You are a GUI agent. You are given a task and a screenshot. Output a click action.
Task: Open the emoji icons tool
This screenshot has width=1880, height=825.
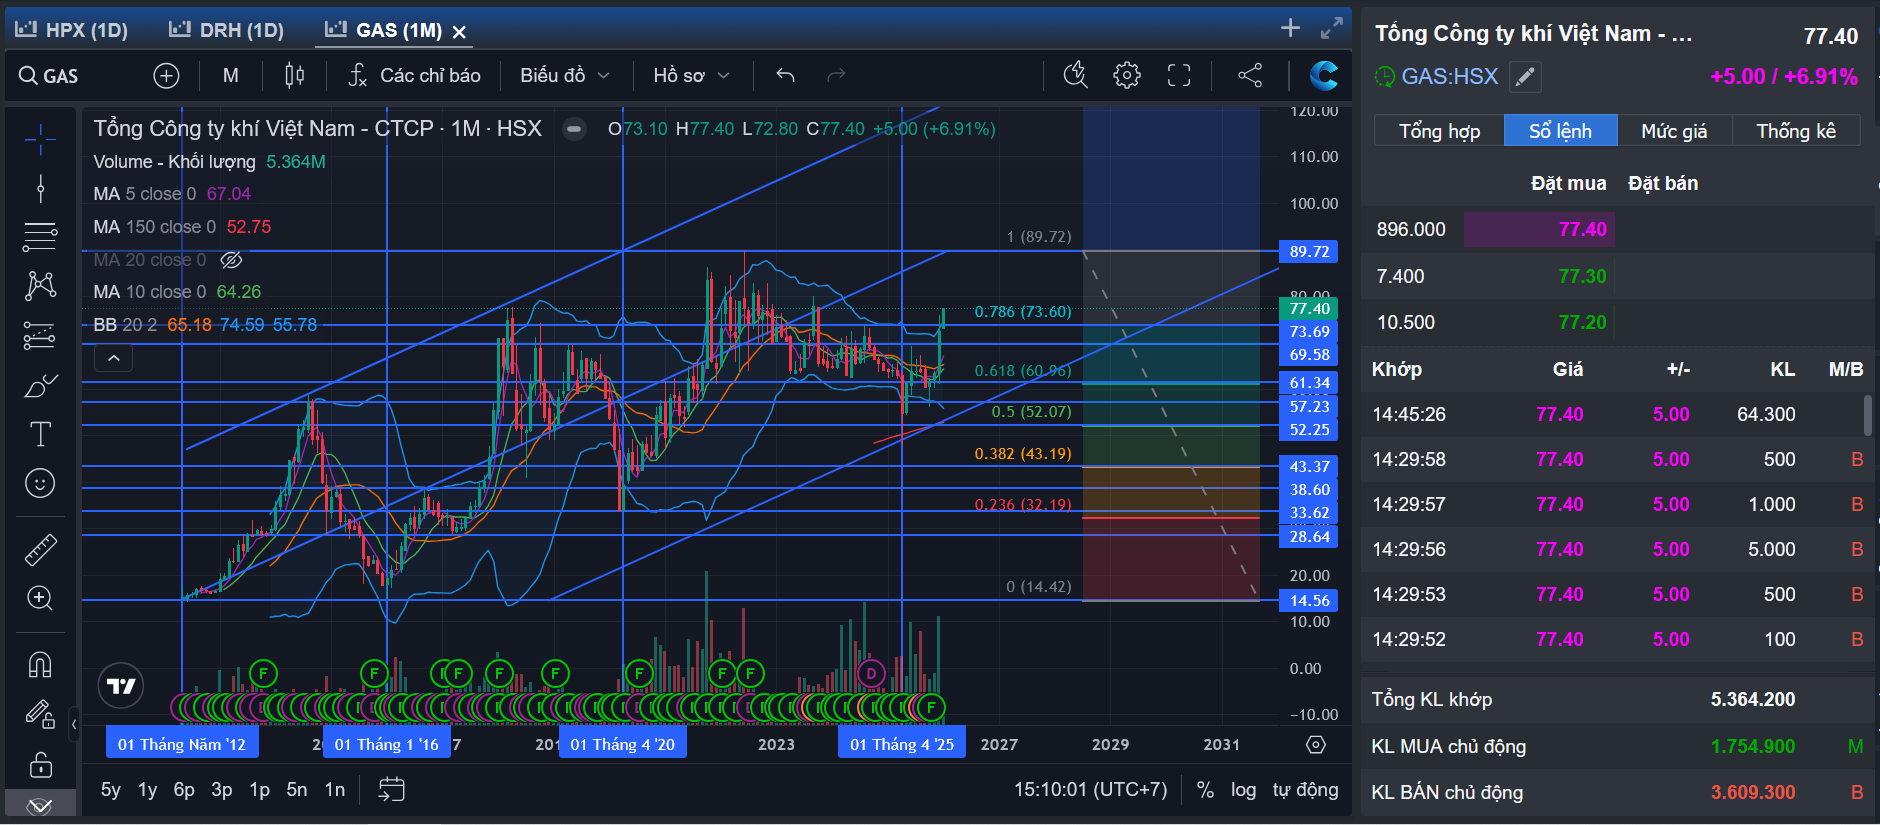40,484
